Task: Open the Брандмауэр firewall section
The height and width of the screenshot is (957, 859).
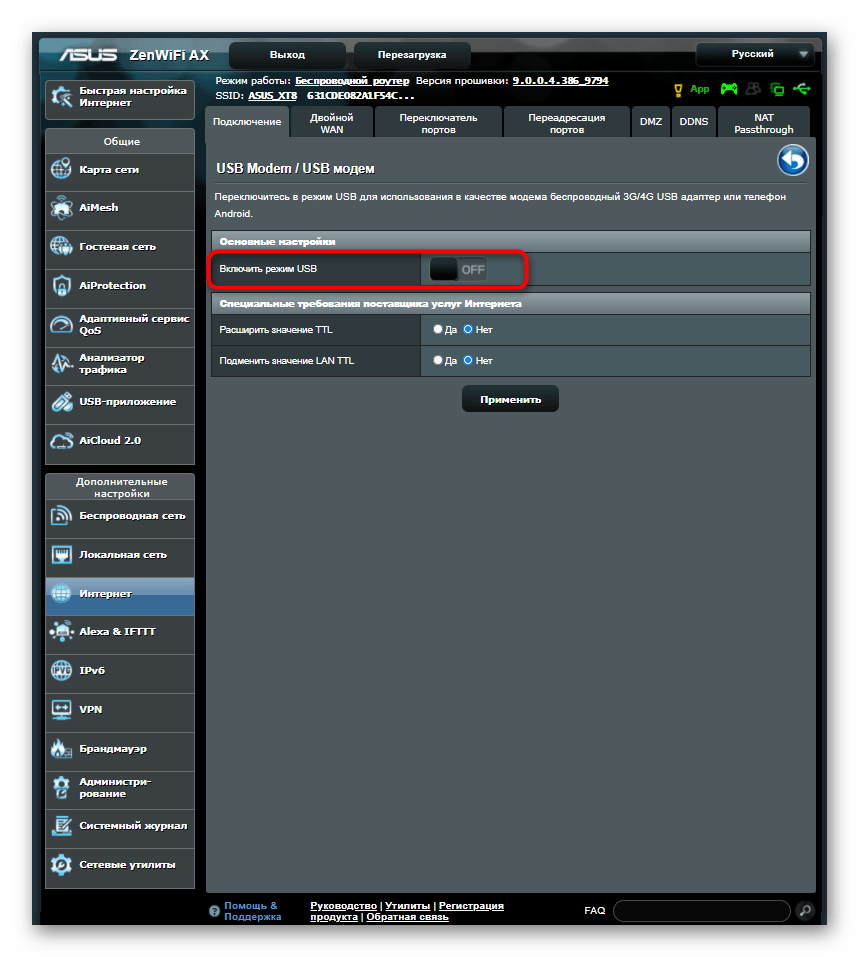Action: [120, 748]
